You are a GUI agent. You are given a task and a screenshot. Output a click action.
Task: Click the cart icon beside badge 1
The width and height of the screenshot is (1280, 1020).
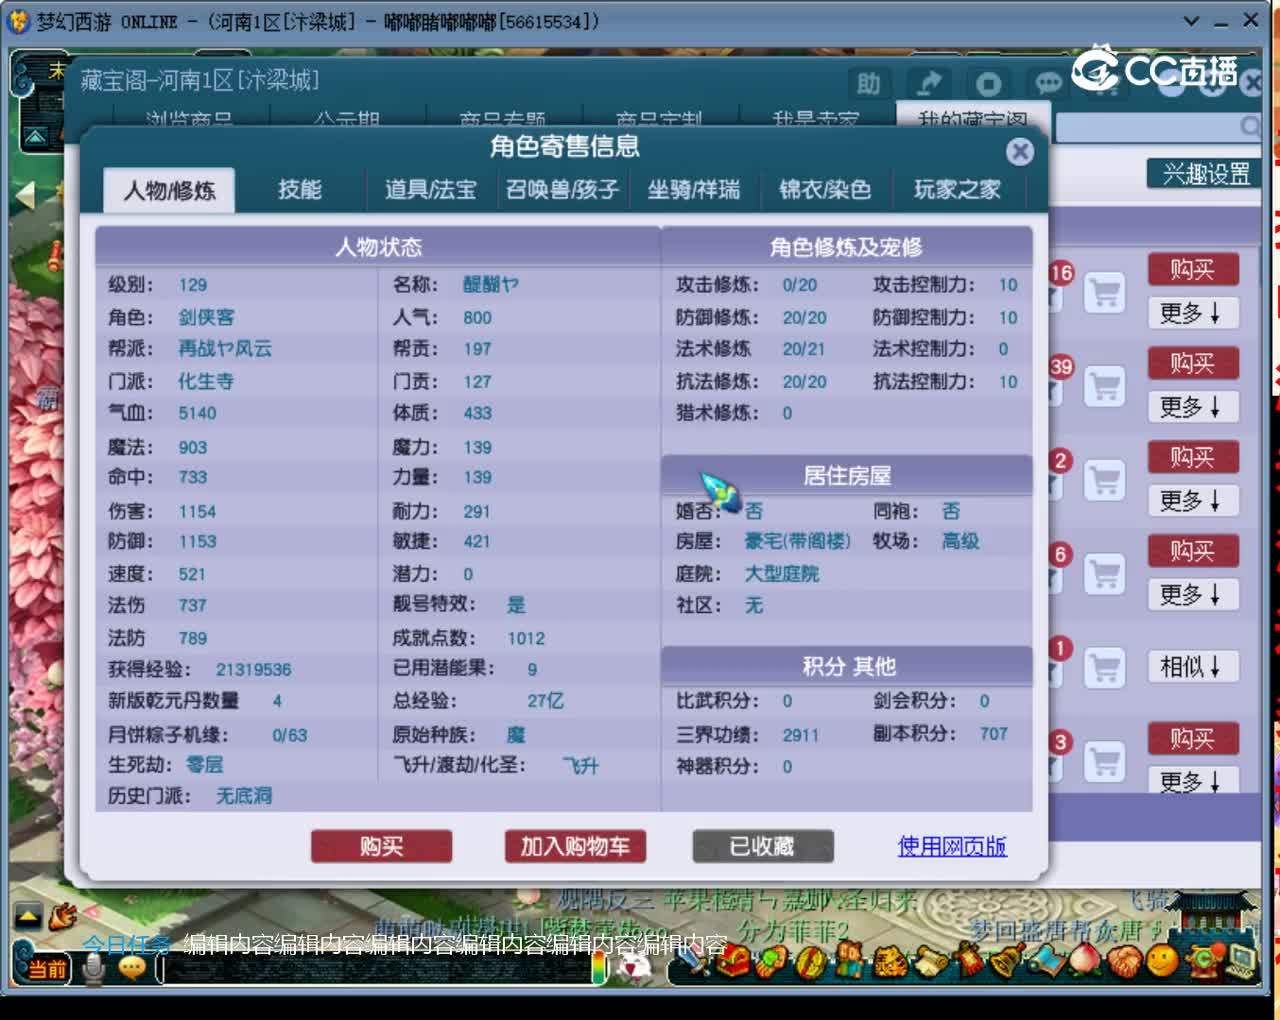pyautogui.click(x=1104, y=668)
